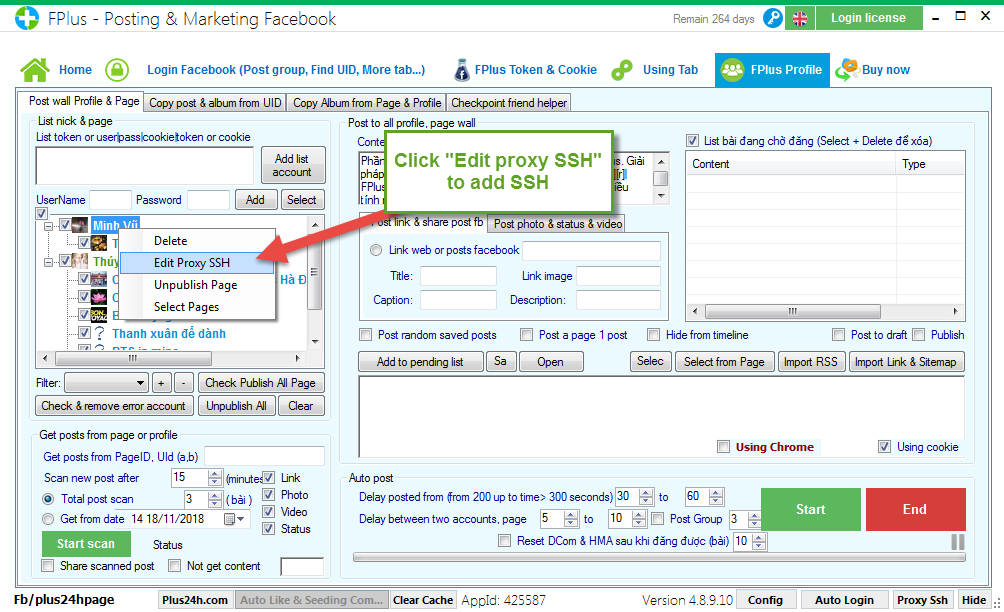The image size is (1004, 612).
Task: Click the minus filter button
Action: pyautogui.click(x=184, y=383)
